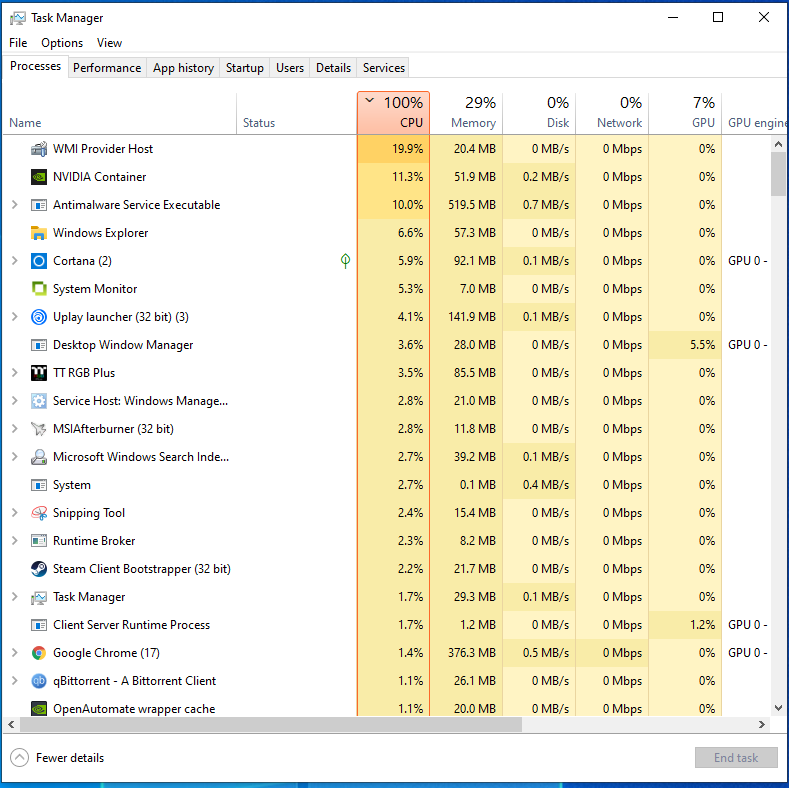This screenshot has height=788, width=789.
Task: Sort by the Name column header
Action: click(120, 113)
